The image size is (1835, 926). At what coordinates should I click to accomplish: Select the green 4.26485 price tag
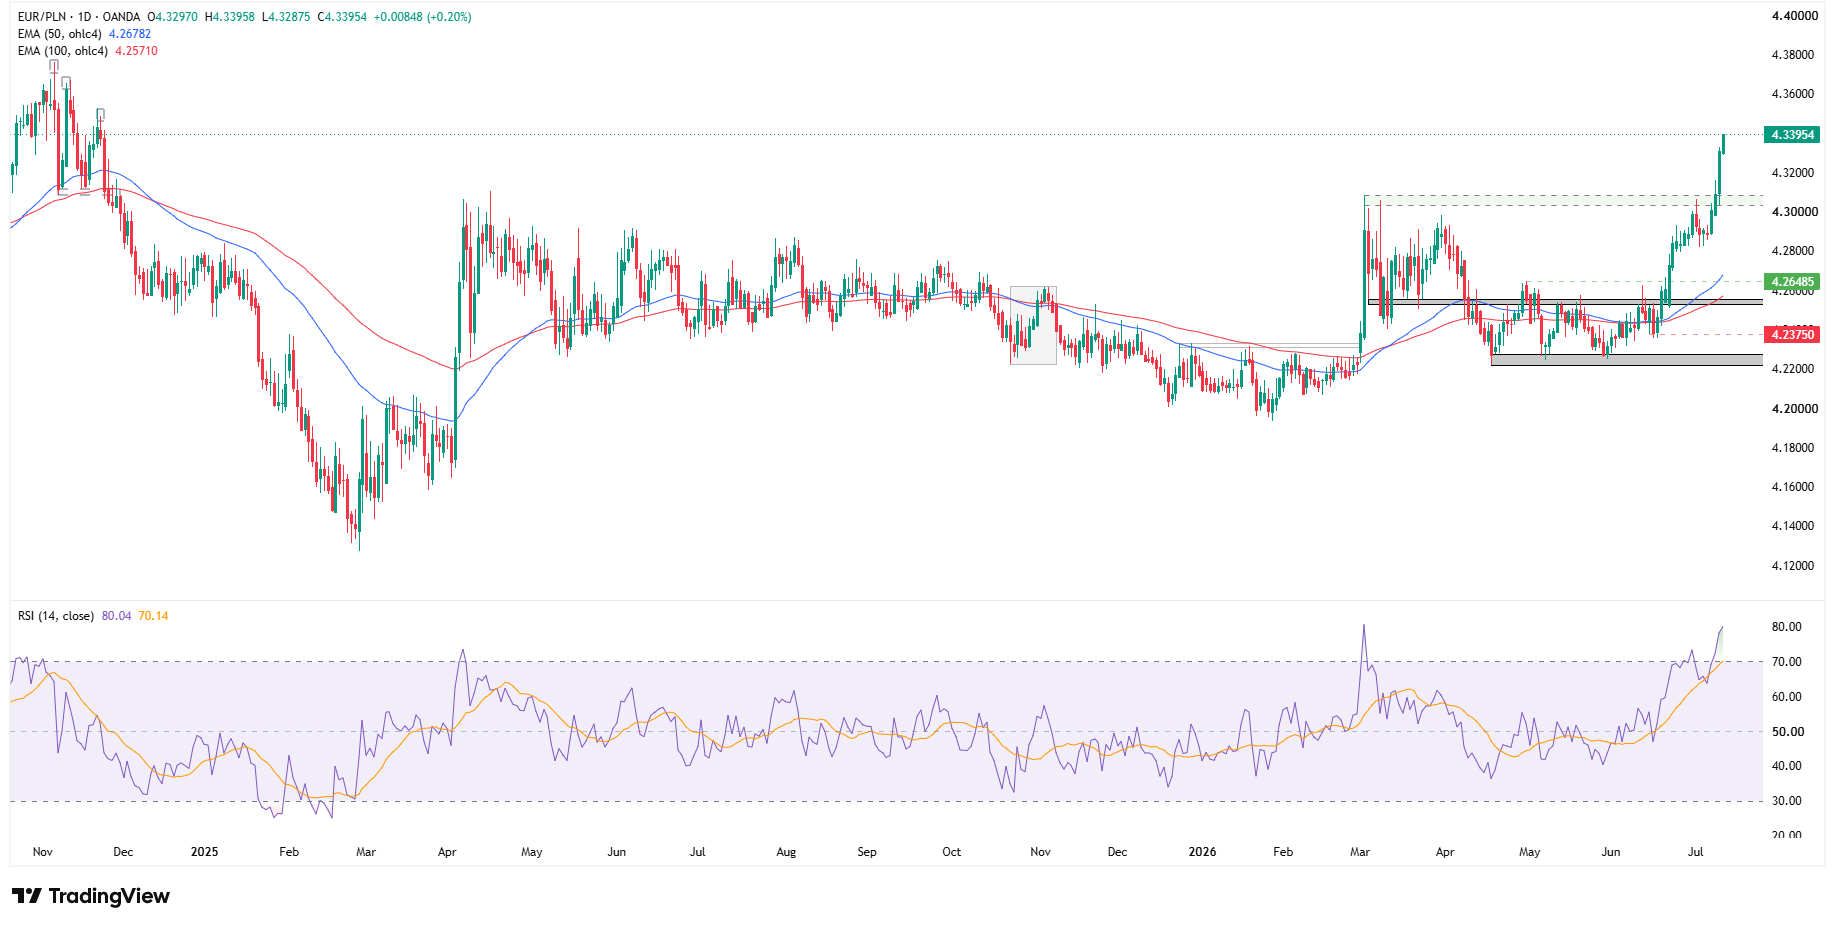pos(1792,282)
